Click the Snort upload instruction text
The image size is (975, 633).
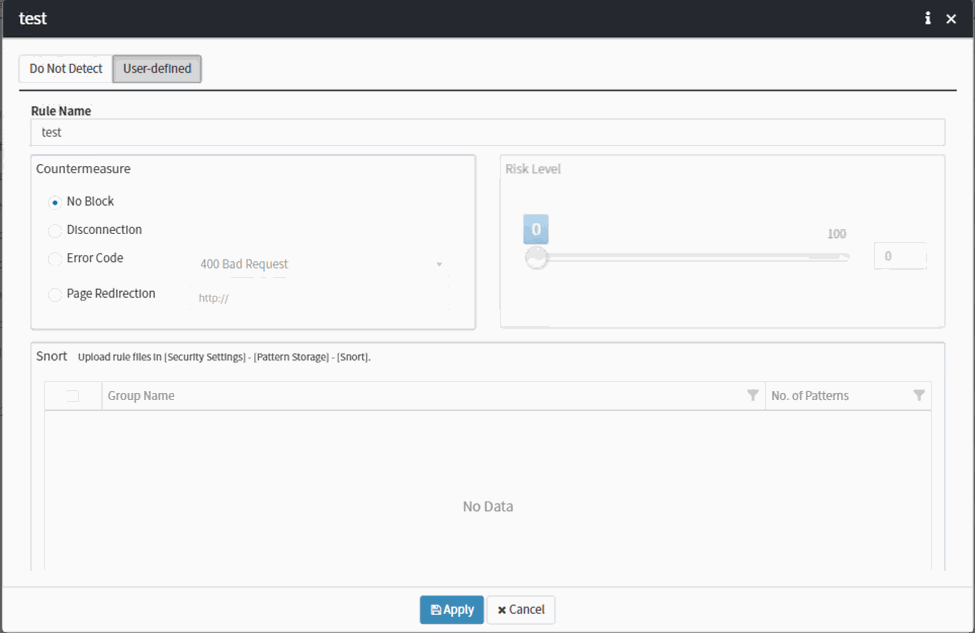[224, 357]
